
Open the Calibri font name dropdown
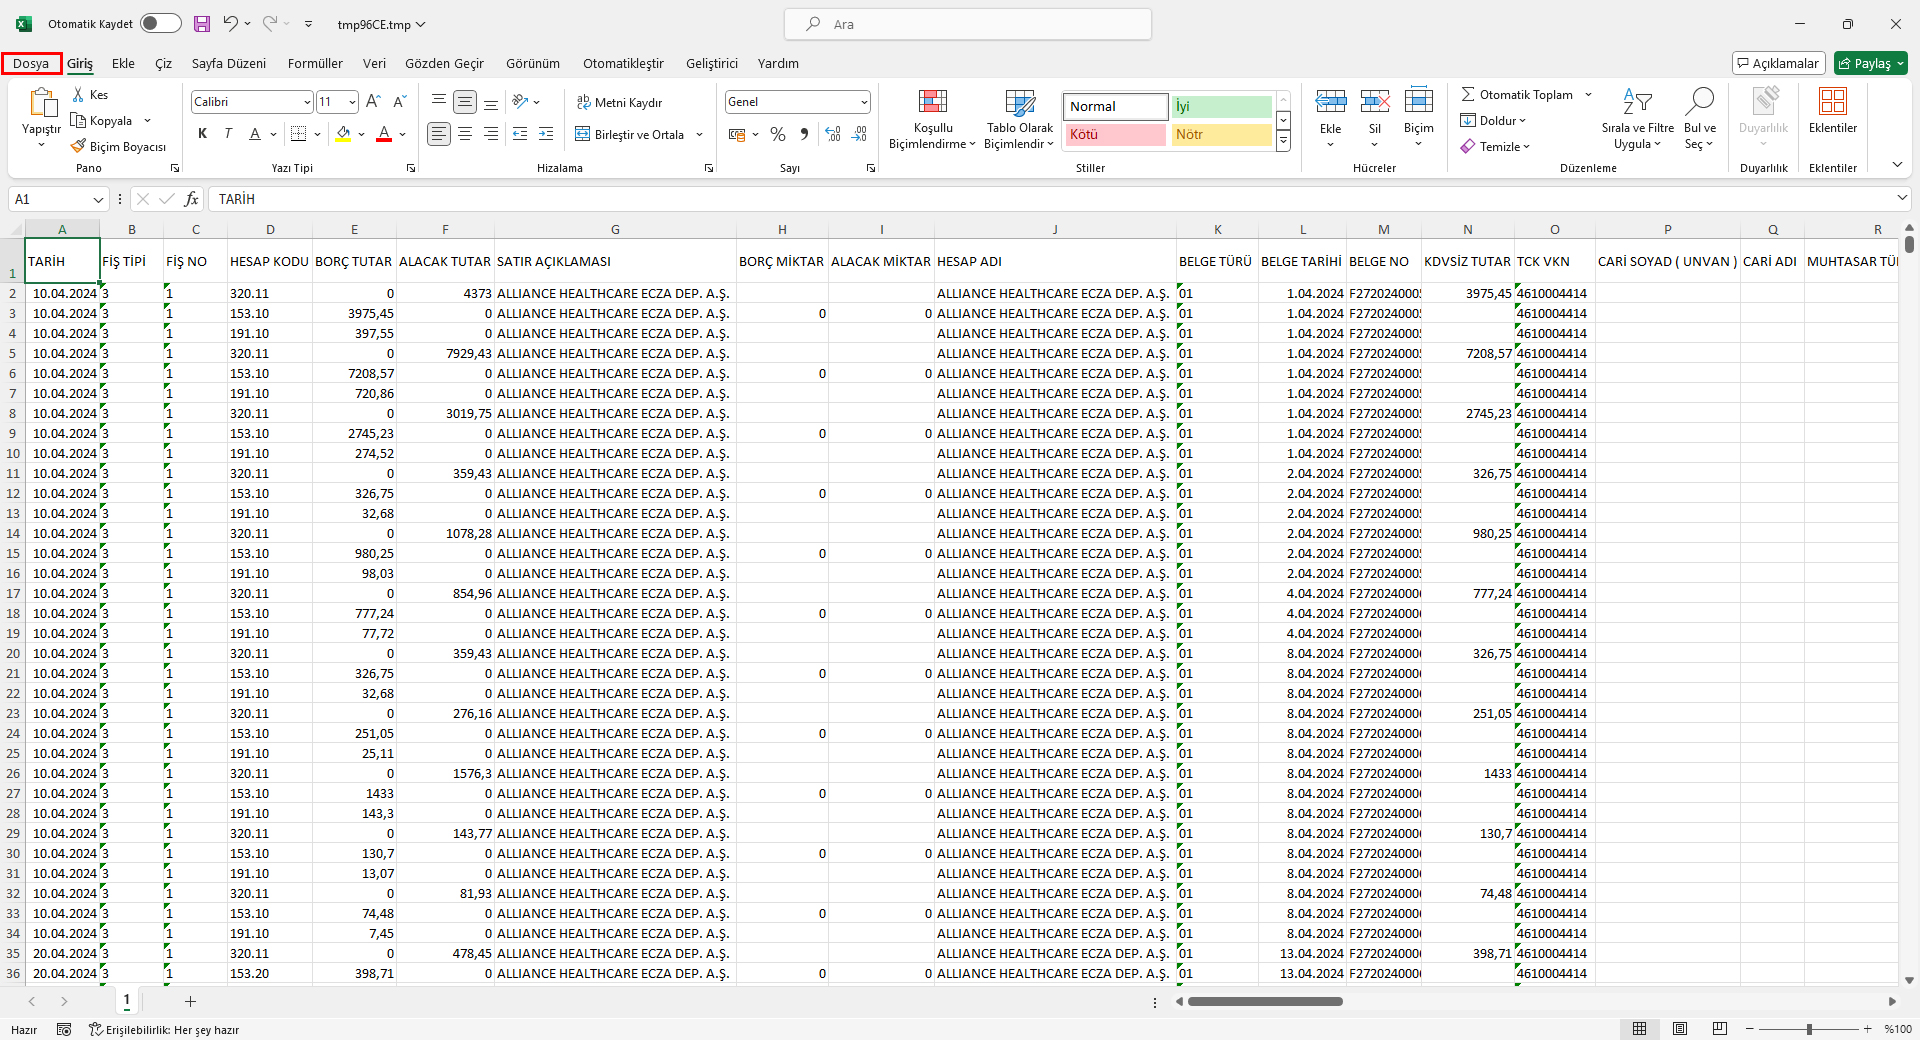pos(307,102)
